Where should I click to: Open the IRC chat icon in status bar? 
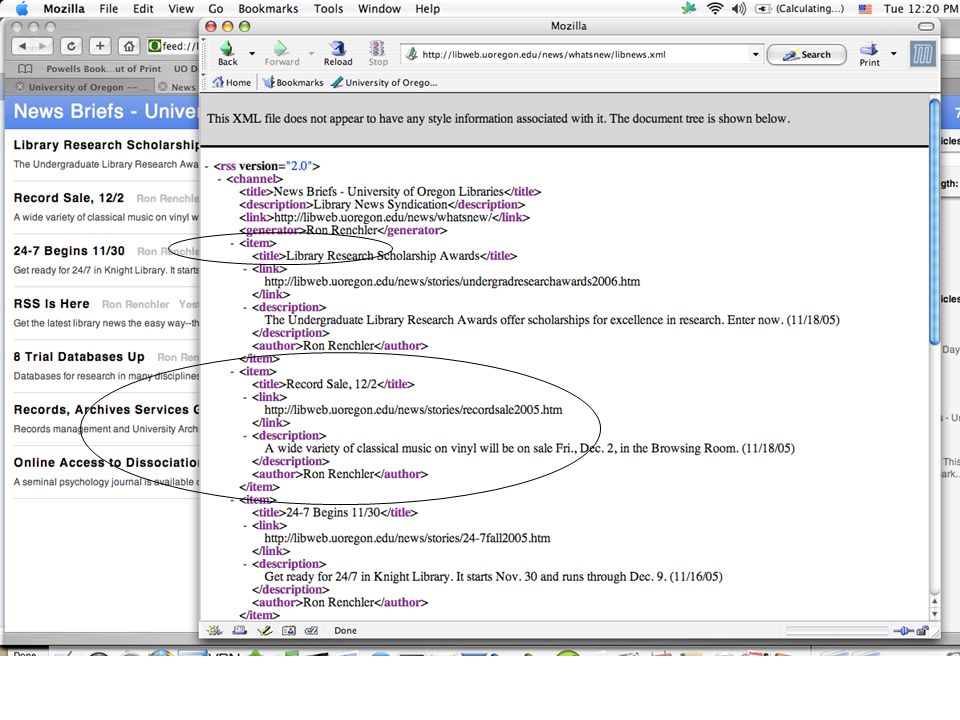click(x=312, y=630)
